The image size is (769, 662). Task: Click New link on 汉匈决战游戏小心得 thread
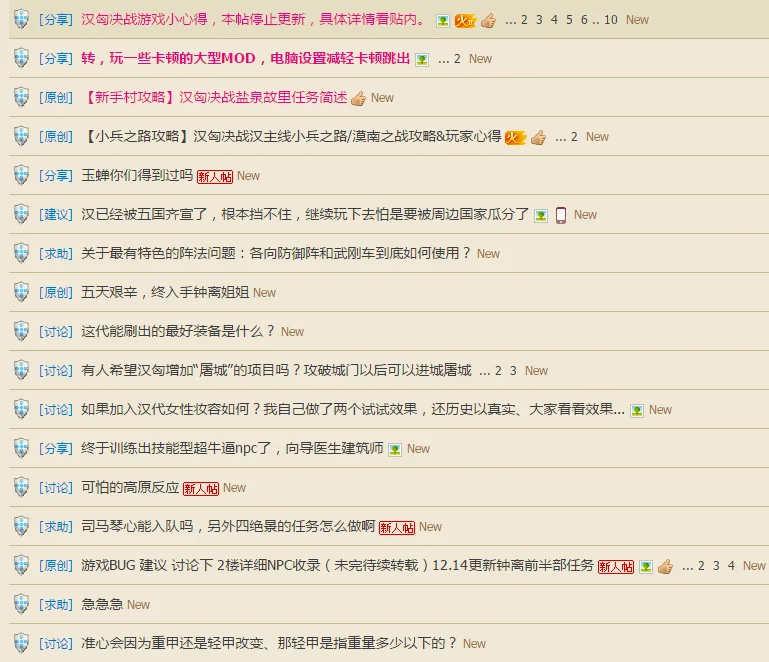637,20
